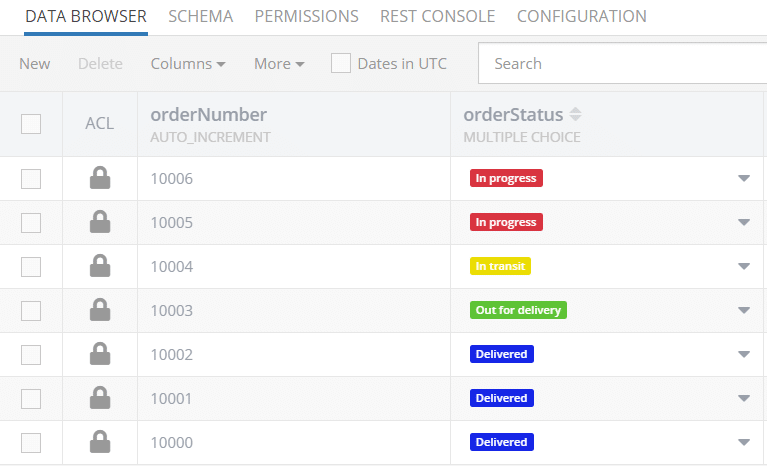Open ACL lock for order 10002
The width and height of the screenshot is (767, 466).
[x=100, y=354]
